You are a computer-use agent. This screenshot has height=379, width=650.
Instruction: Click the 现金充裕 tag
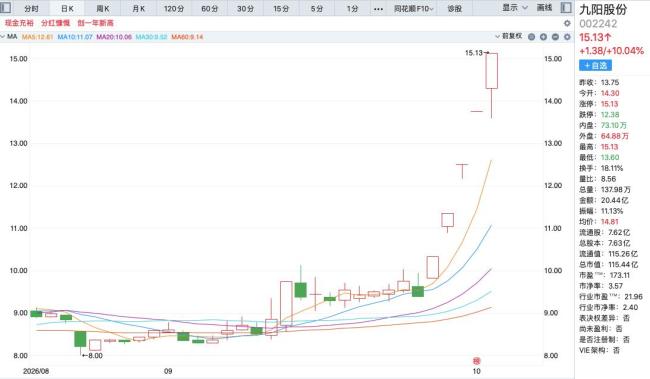pyautogui.click(x=19, y=23)
